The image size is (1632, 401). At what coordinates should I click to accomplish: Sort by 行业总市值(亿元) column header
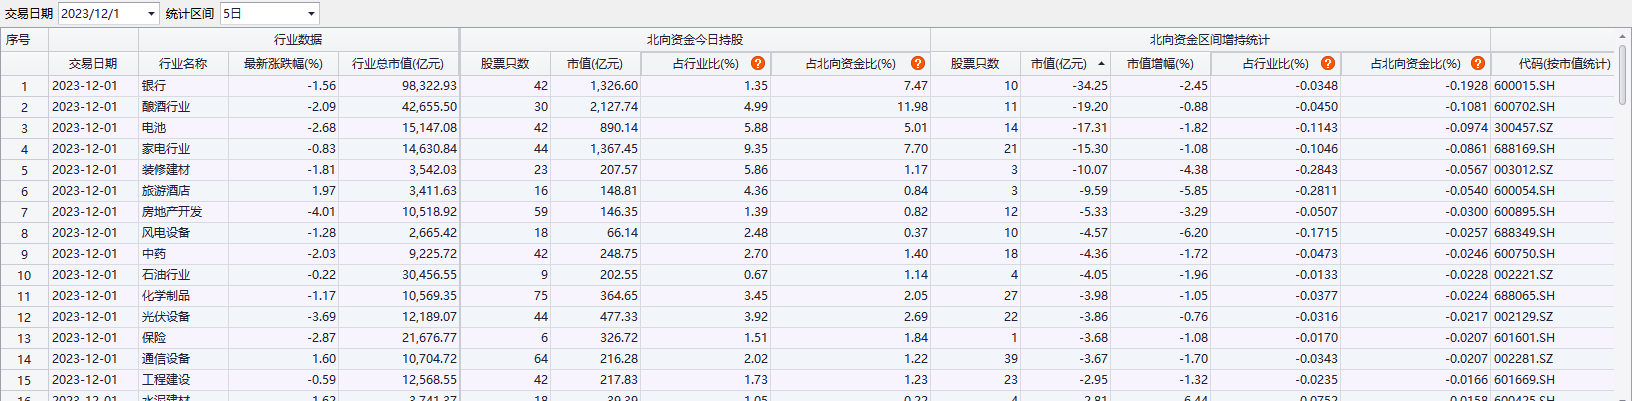tap(397, 63)
